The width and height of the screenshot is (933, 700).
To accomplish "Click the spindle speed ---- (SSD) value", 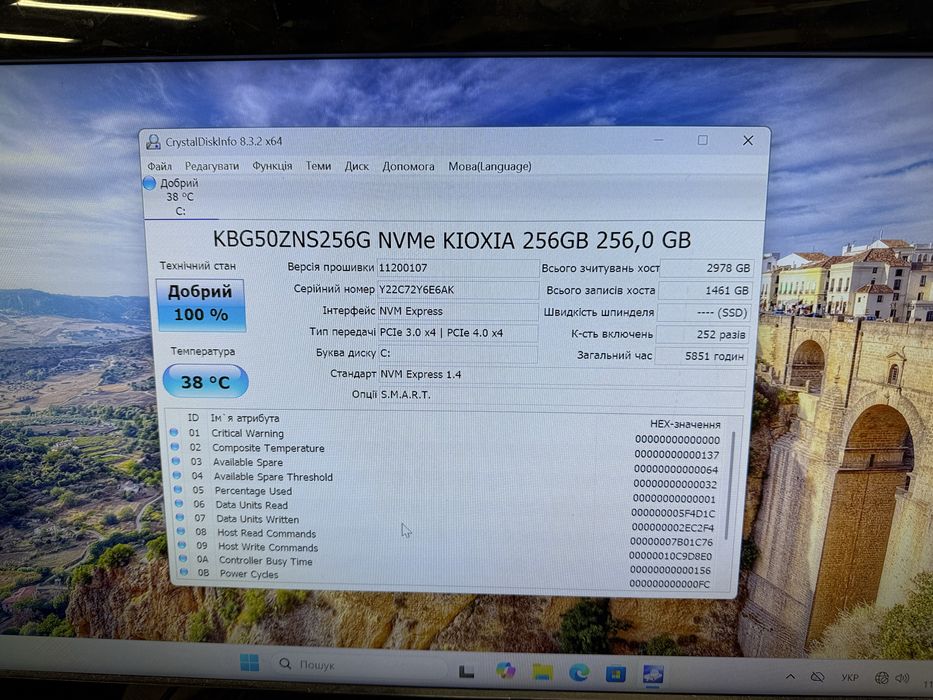I will click(x=704, y=312).
